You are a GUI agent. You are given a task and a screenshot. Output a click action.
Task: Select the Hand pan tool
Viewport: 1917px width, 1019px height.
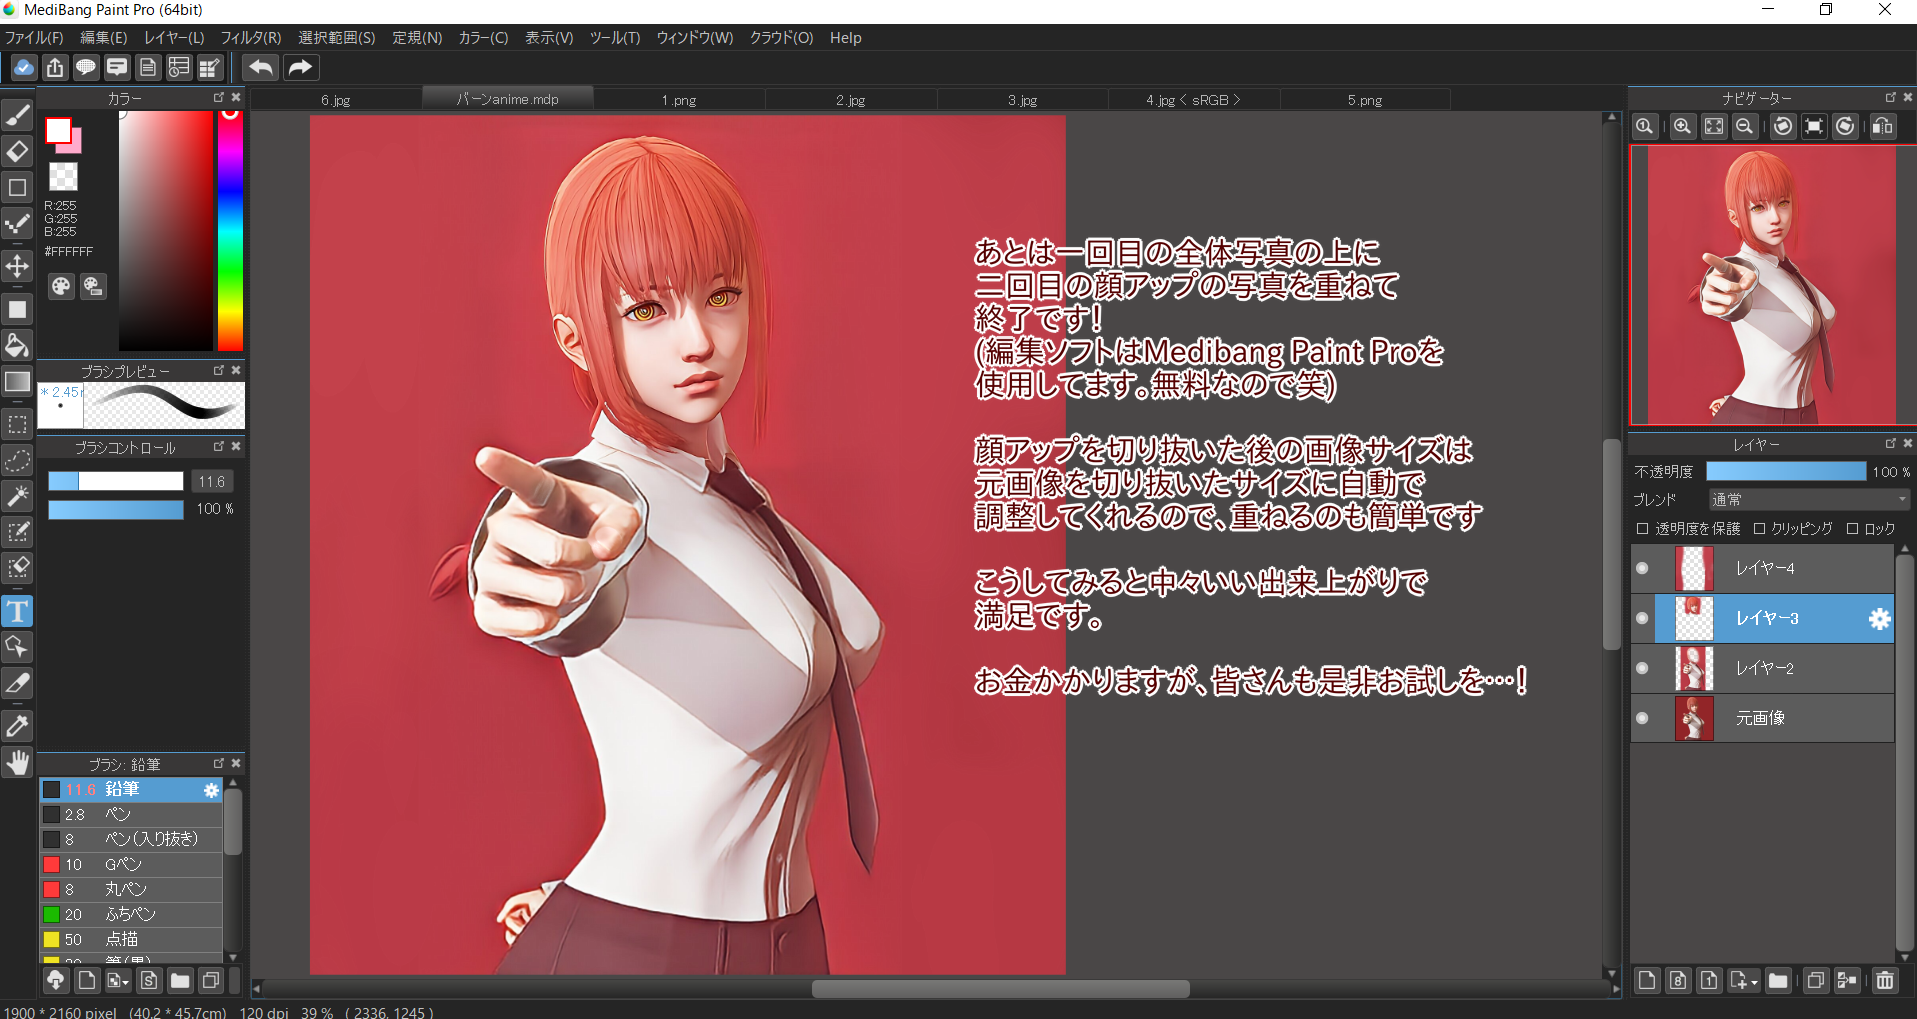(17, 763)
